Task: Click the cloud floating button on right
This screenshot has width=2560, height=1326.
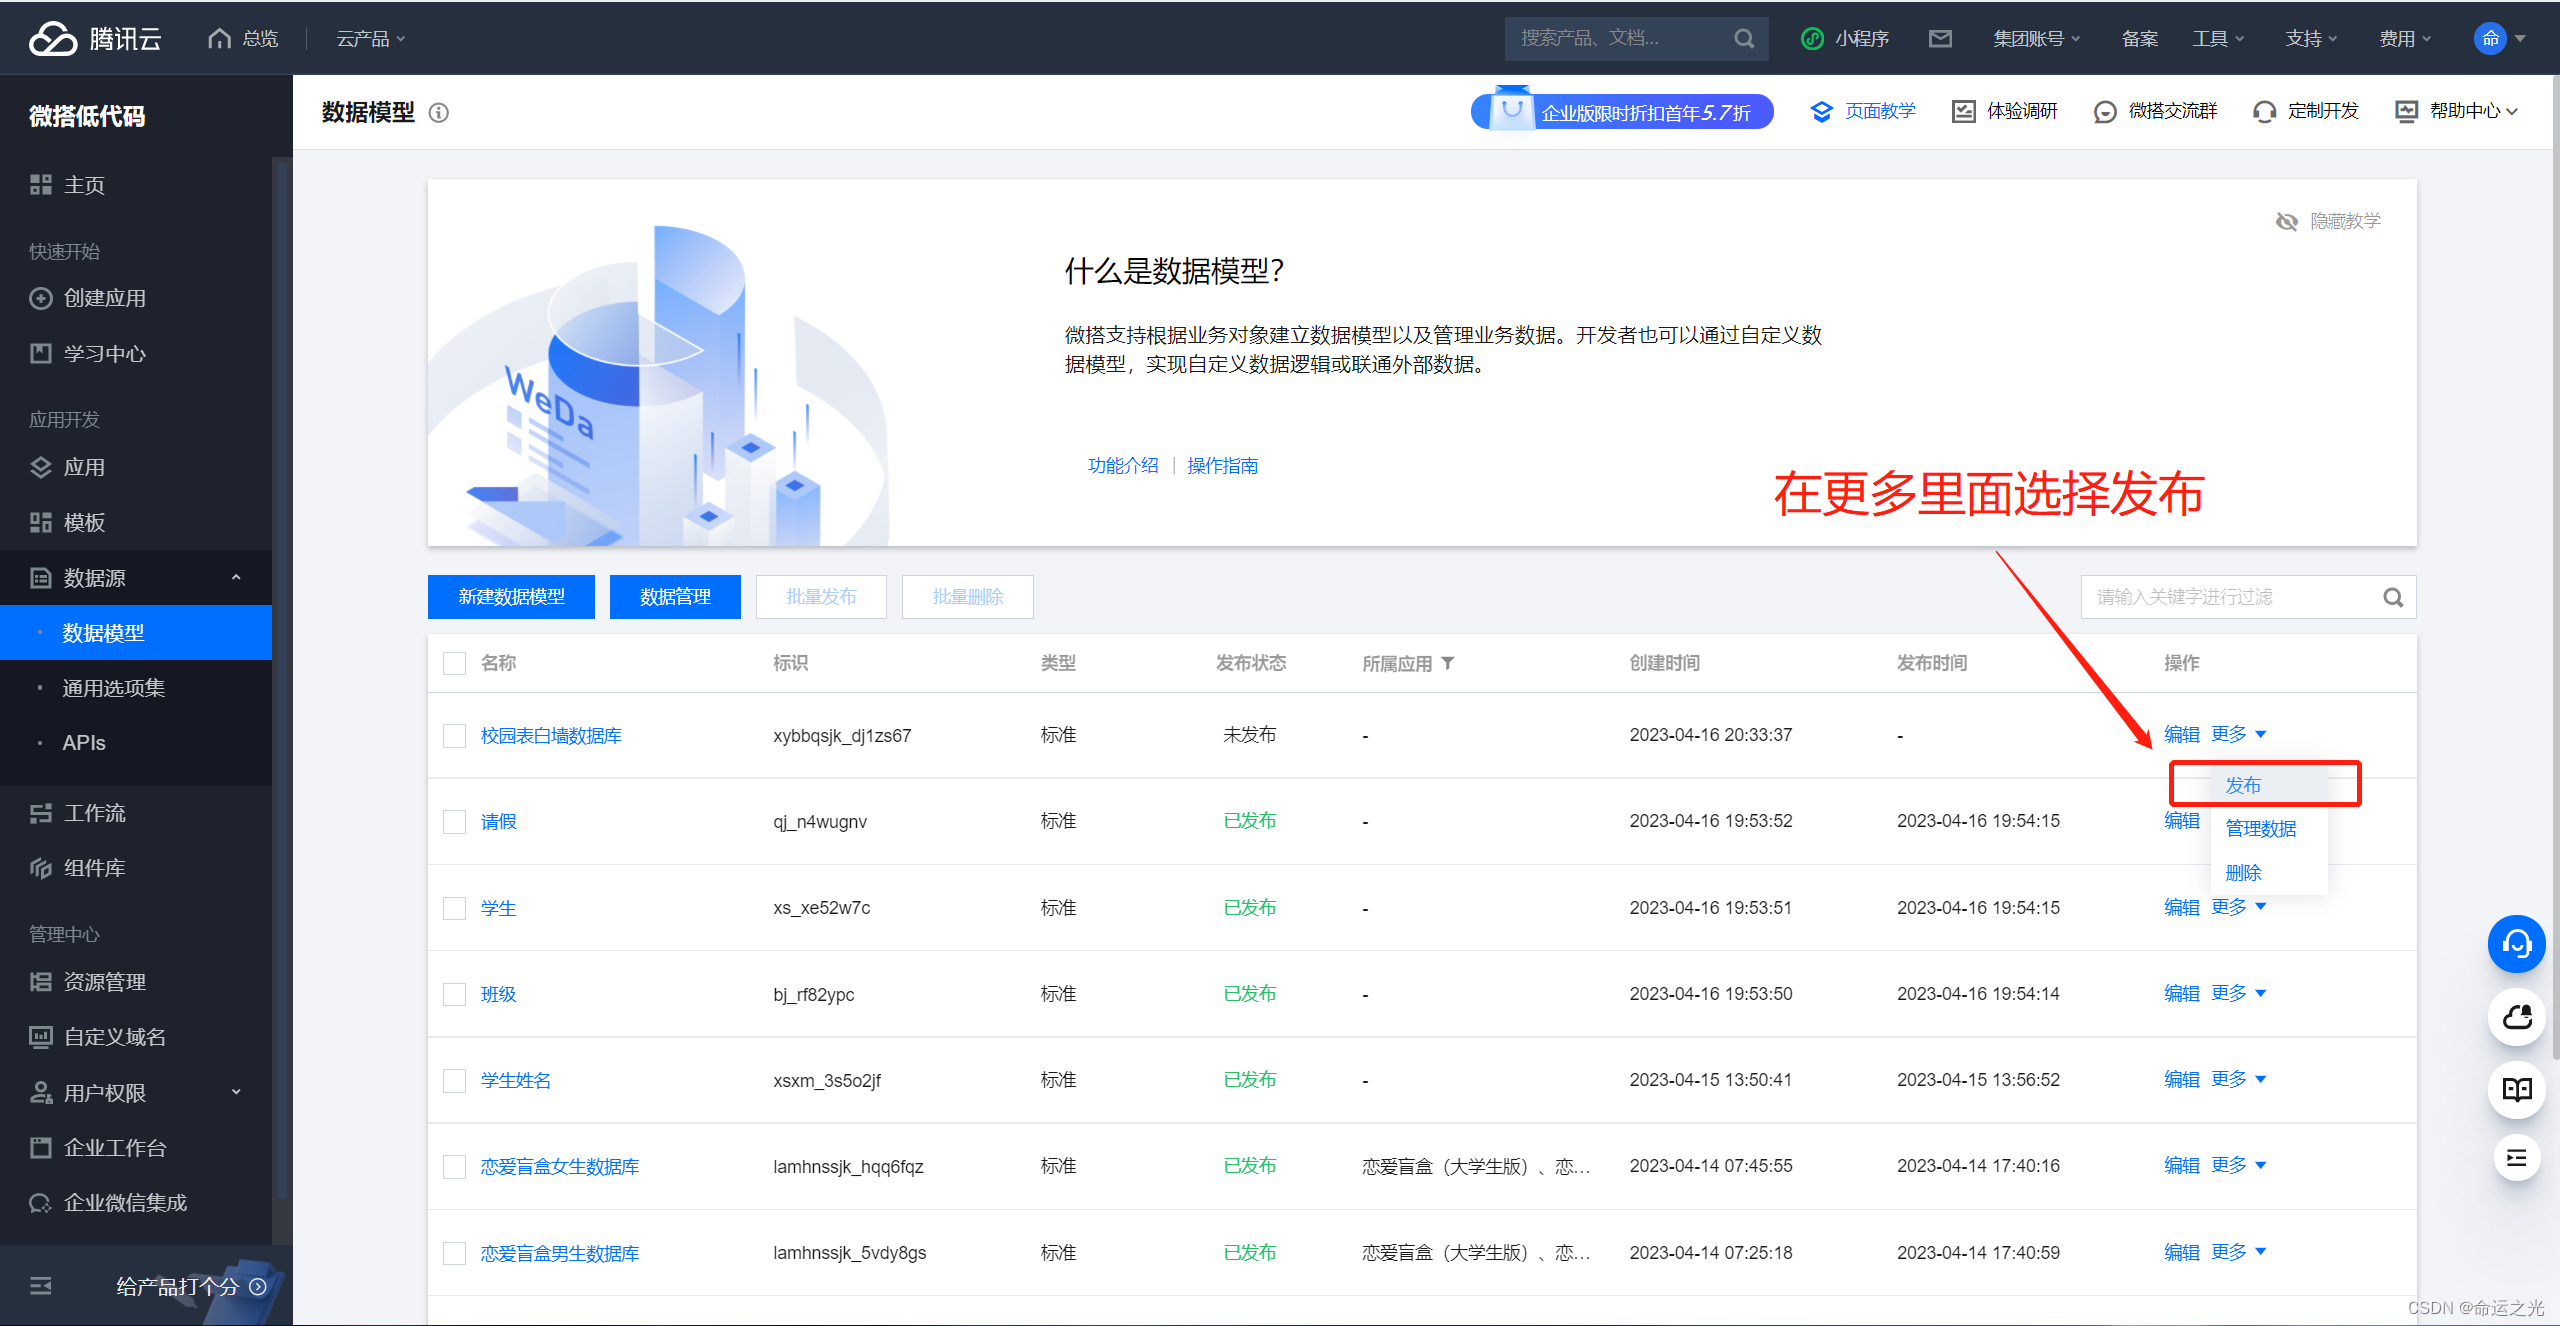Action: (x=2516, y=1017)
